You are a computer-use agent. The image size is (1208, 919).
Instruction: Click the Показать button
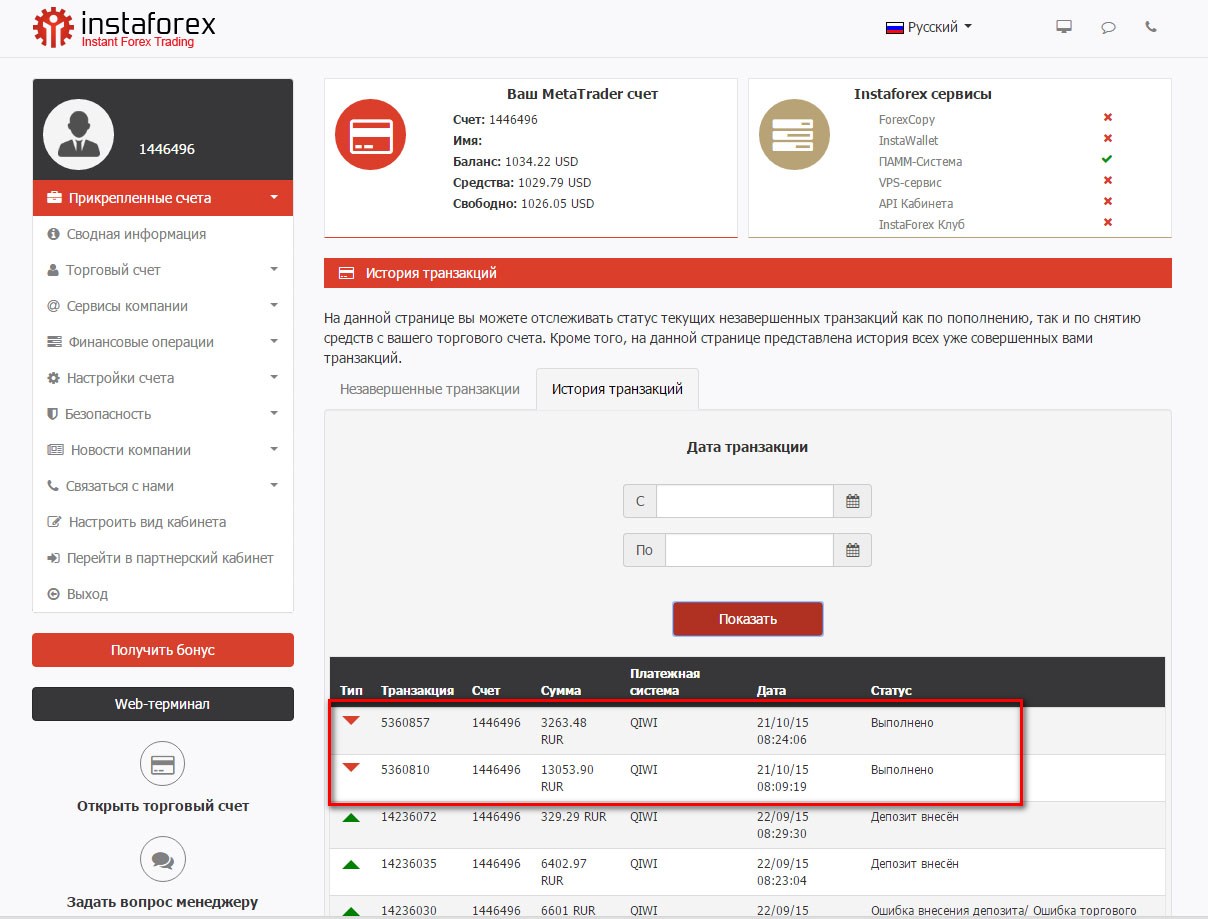click(748, 619)
